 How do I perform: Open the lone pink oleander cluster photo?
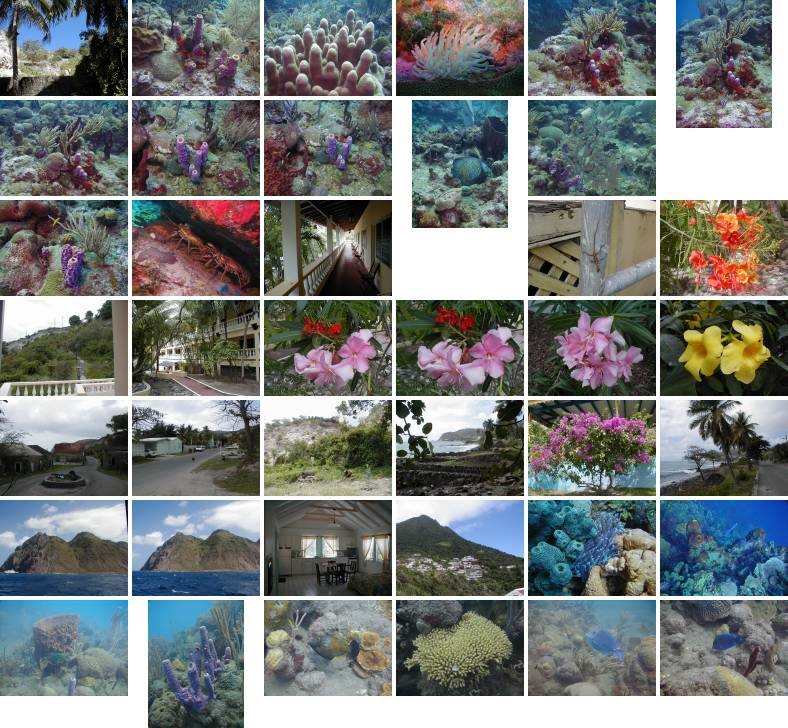(x=592, y=348)
